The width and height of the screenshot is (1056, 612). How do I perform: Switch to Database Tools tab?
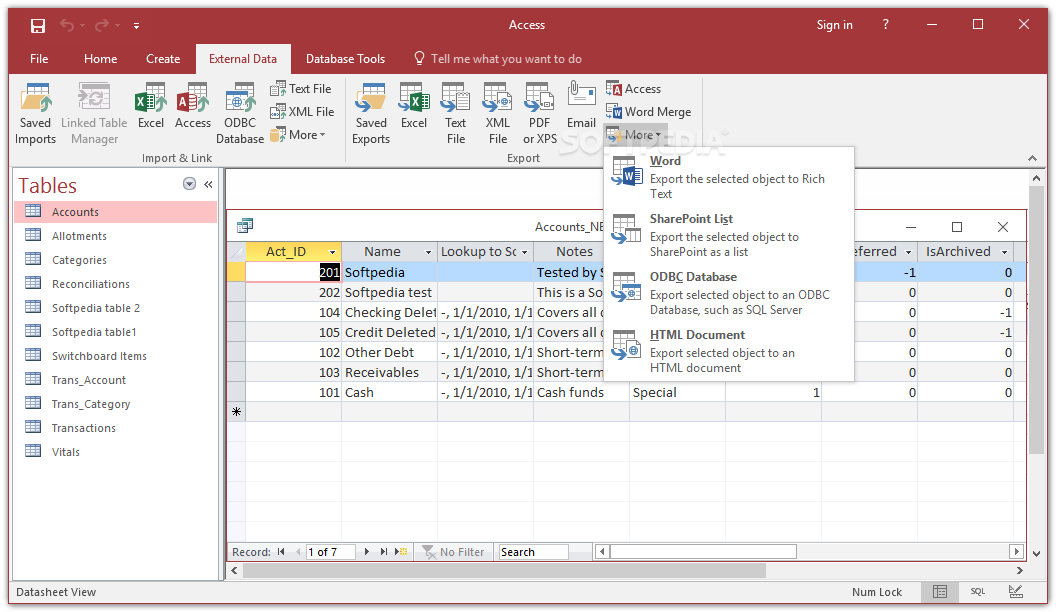(x=345, y=59)
